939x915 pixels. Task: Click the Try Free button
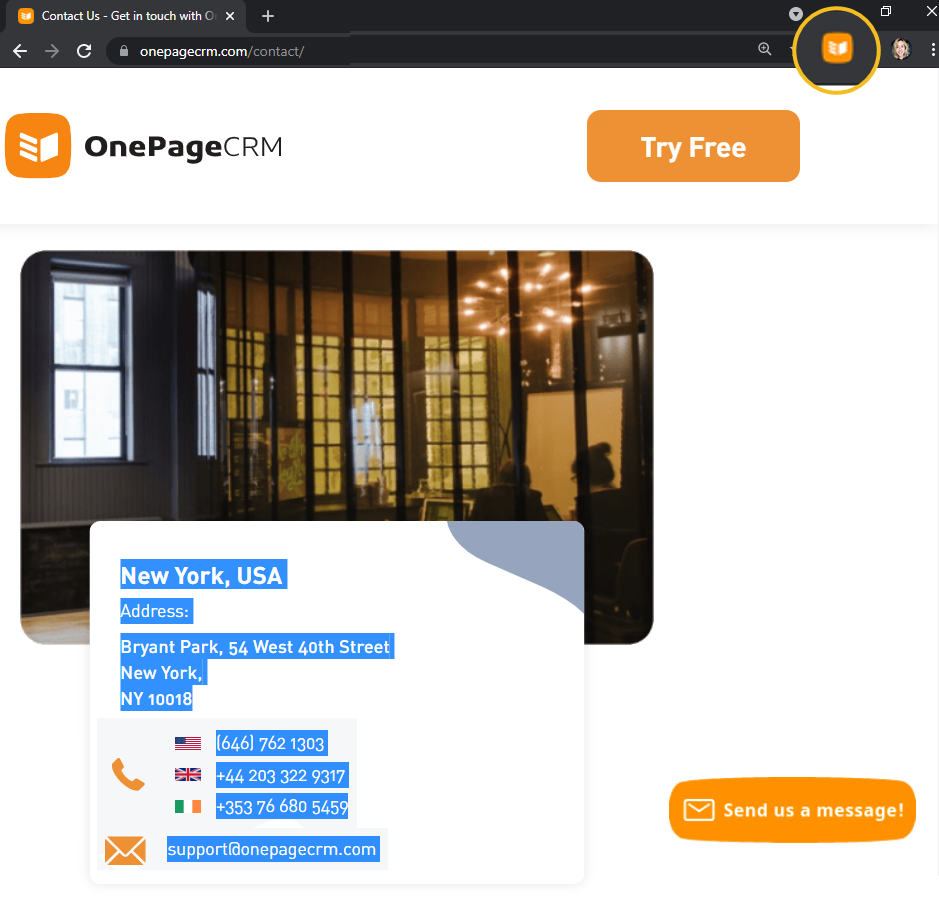point(693,146)
